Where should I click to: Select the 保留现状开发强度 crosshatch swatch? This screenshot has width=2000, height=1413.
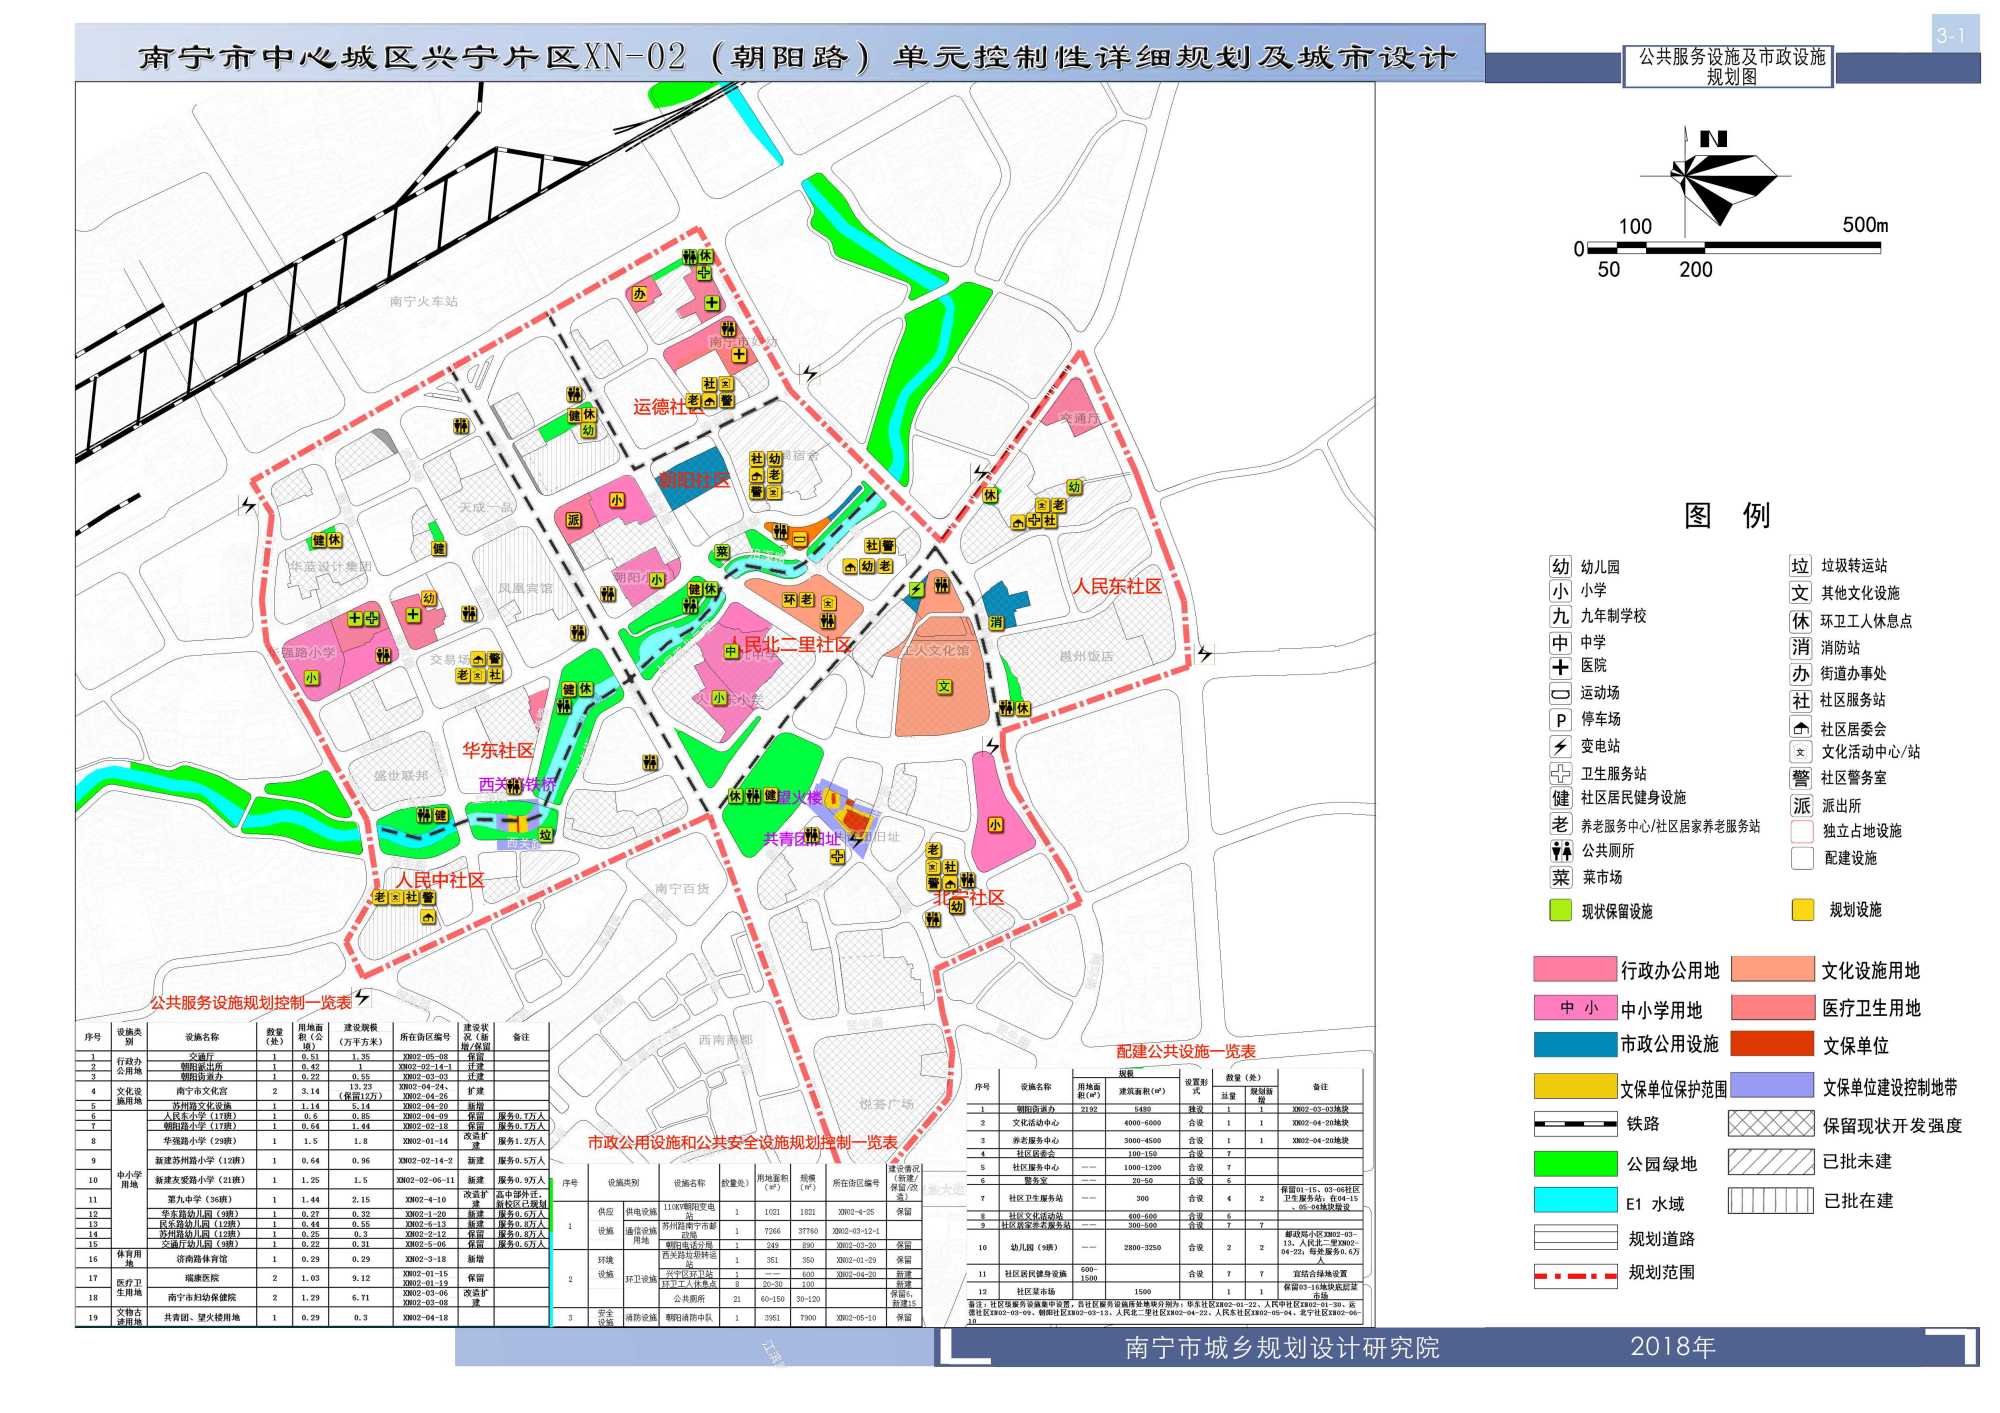1771,1124
